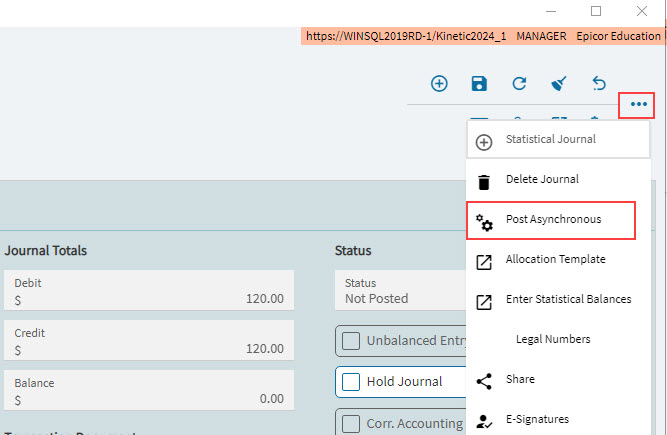Close the application window
This screenshot has width=667, height=435.
[642, 11]
